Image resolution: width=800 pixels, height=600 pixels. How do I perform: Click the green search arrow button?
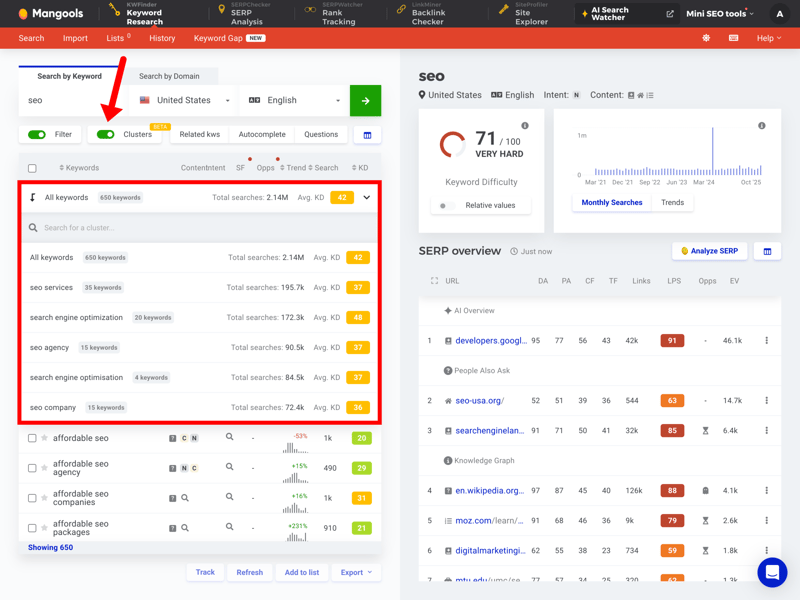pos(365,100)
